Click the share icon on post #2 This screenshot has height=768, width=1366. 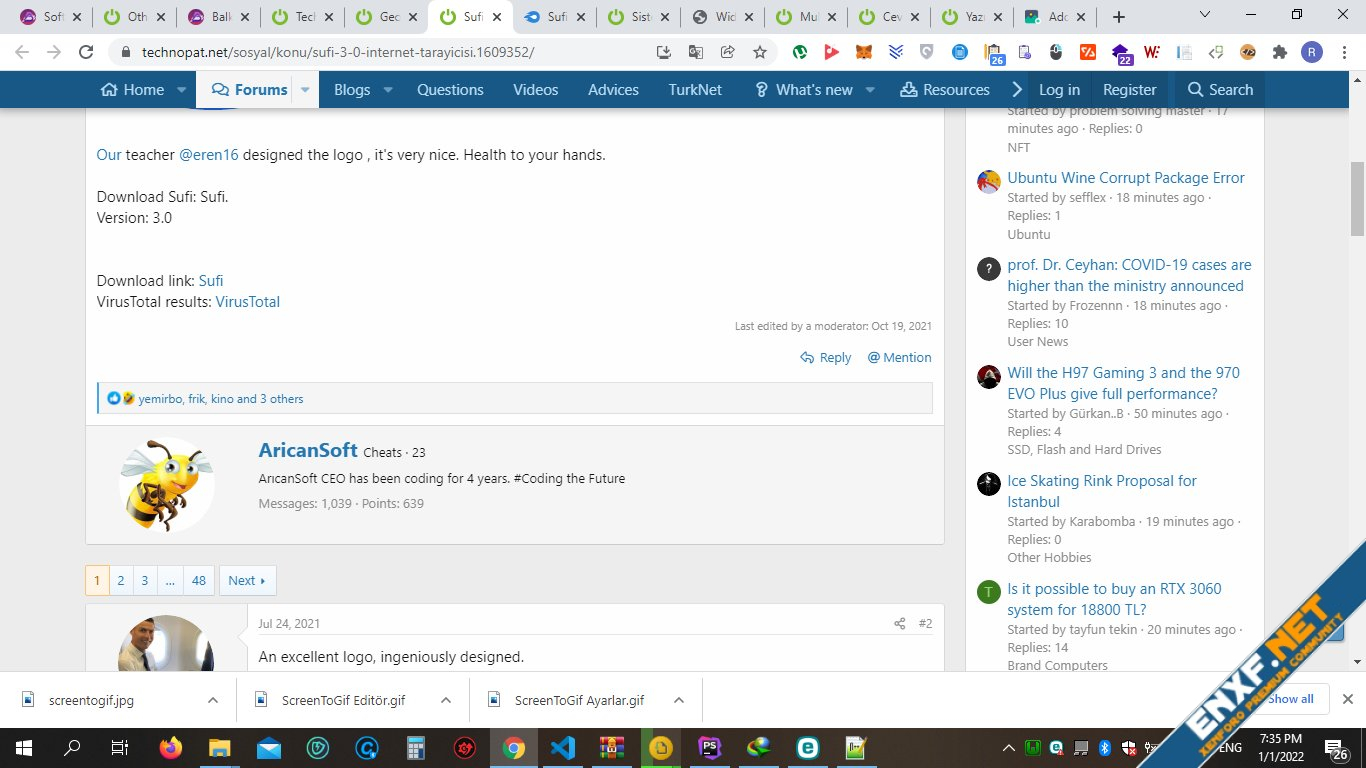pos(899,624)
